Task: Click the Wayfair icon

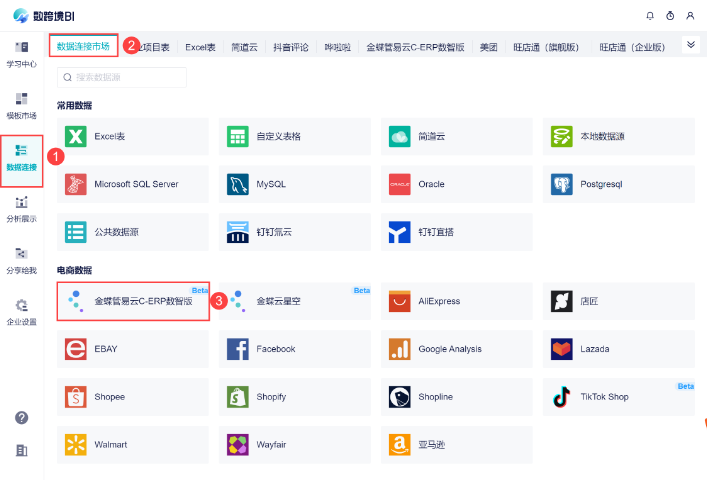Action: point(238,445)
